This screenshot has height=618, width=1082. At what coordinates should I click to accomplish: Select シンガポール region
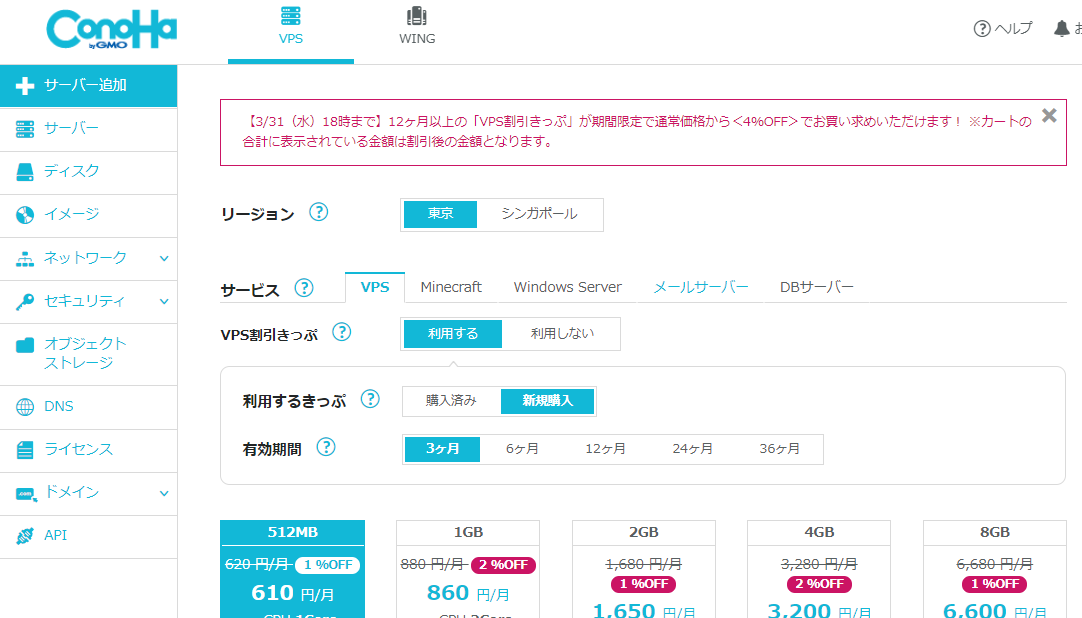coord(539,215)
